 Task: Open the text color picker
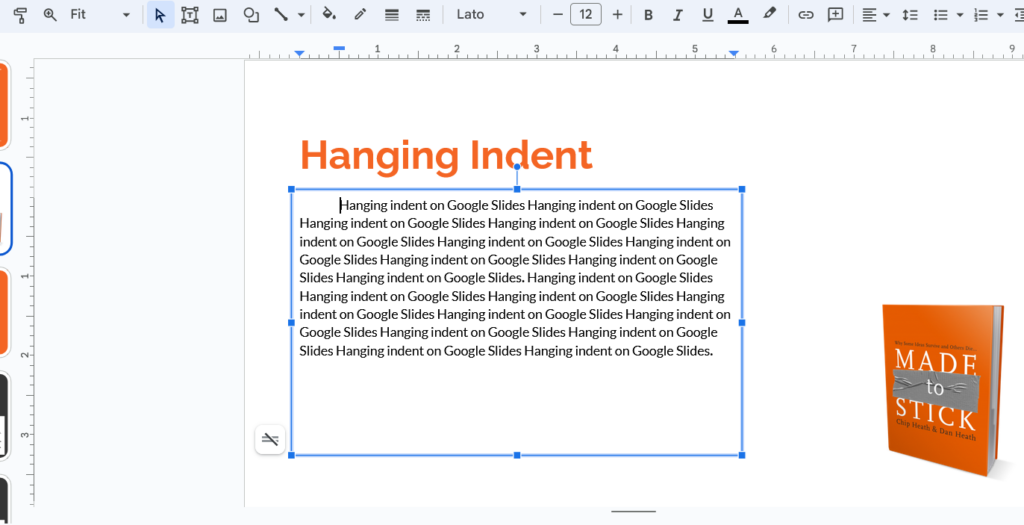click(x=738, y=15)
